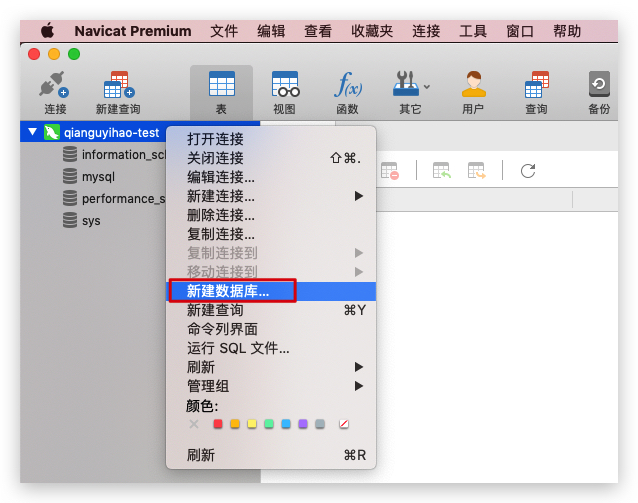The image size is (638, 503).
Task: Click 命令列界面 in the context menu
Action: click(x=222, y=329)
